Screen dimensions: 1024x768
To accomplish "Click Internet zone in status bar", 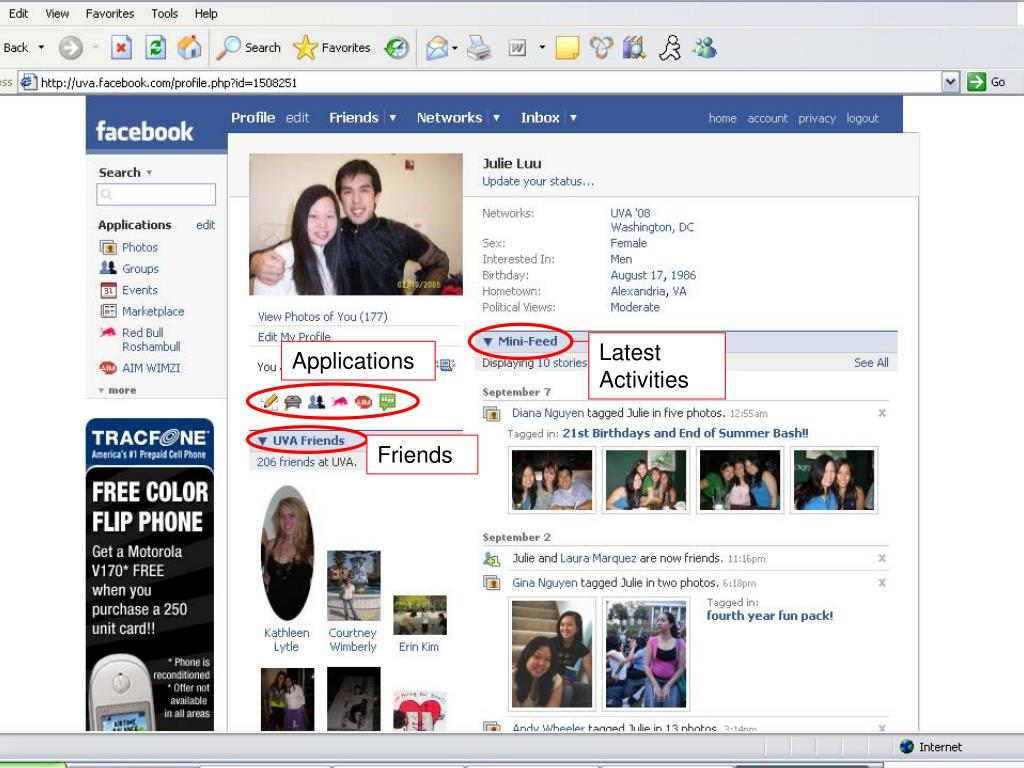I will pyautogui.click(x=931, y=747).
